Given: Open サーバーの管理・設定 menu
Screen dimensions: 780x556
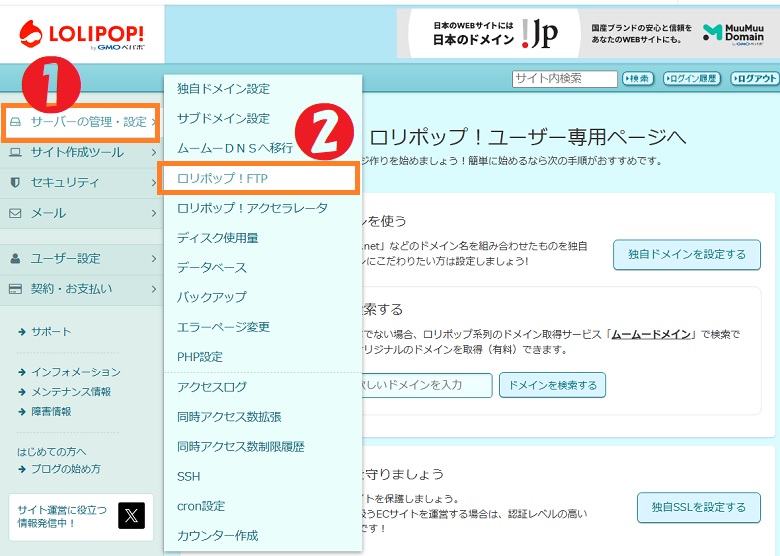Looking at the screenshot, I should point(81,122).
